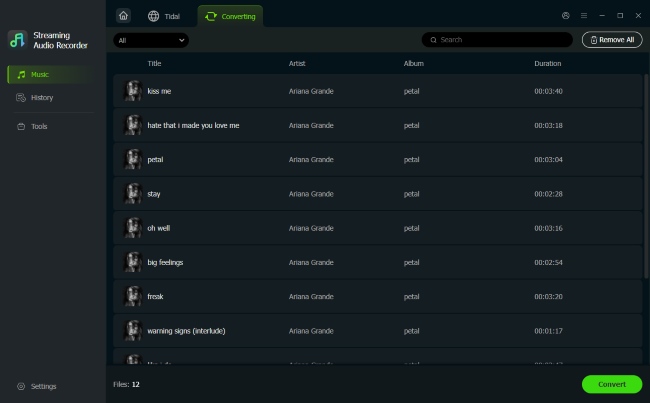Viewport: 650px width, 403px height.
Task: Select the track titled petal
Action: point(155,160)
